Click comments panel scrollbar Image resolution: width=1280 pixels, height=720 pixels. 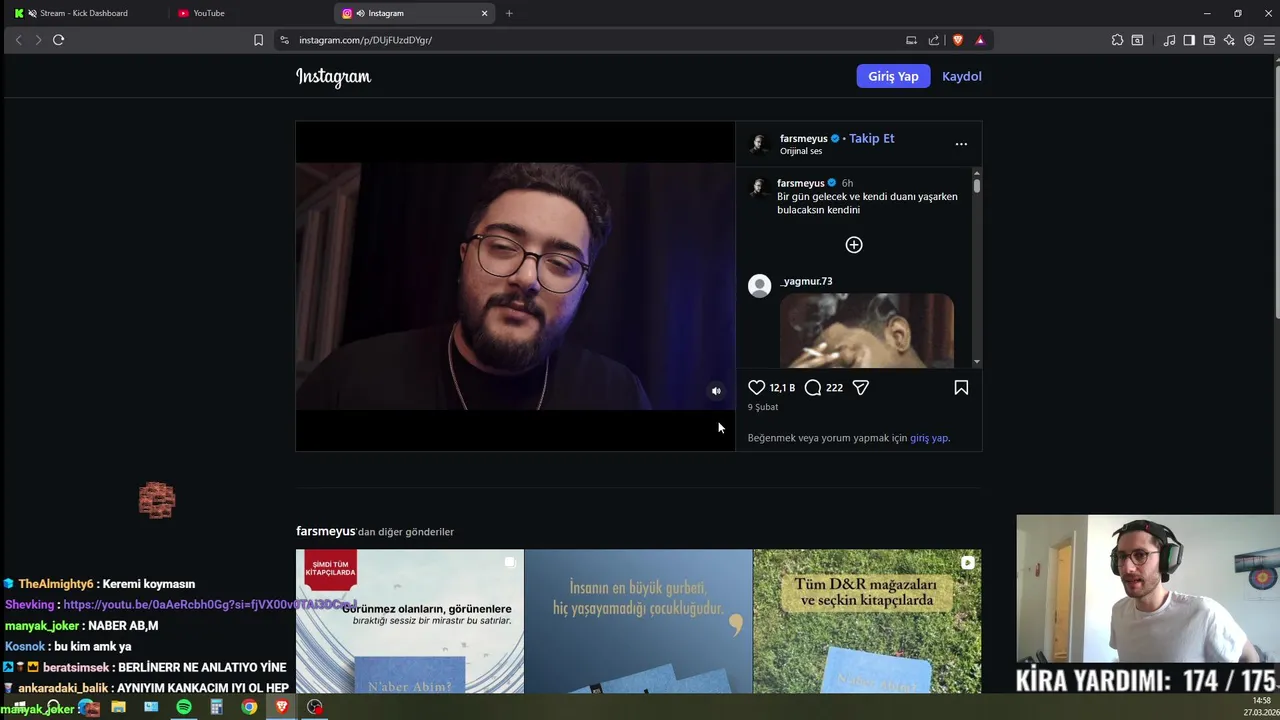pos(976,187)
